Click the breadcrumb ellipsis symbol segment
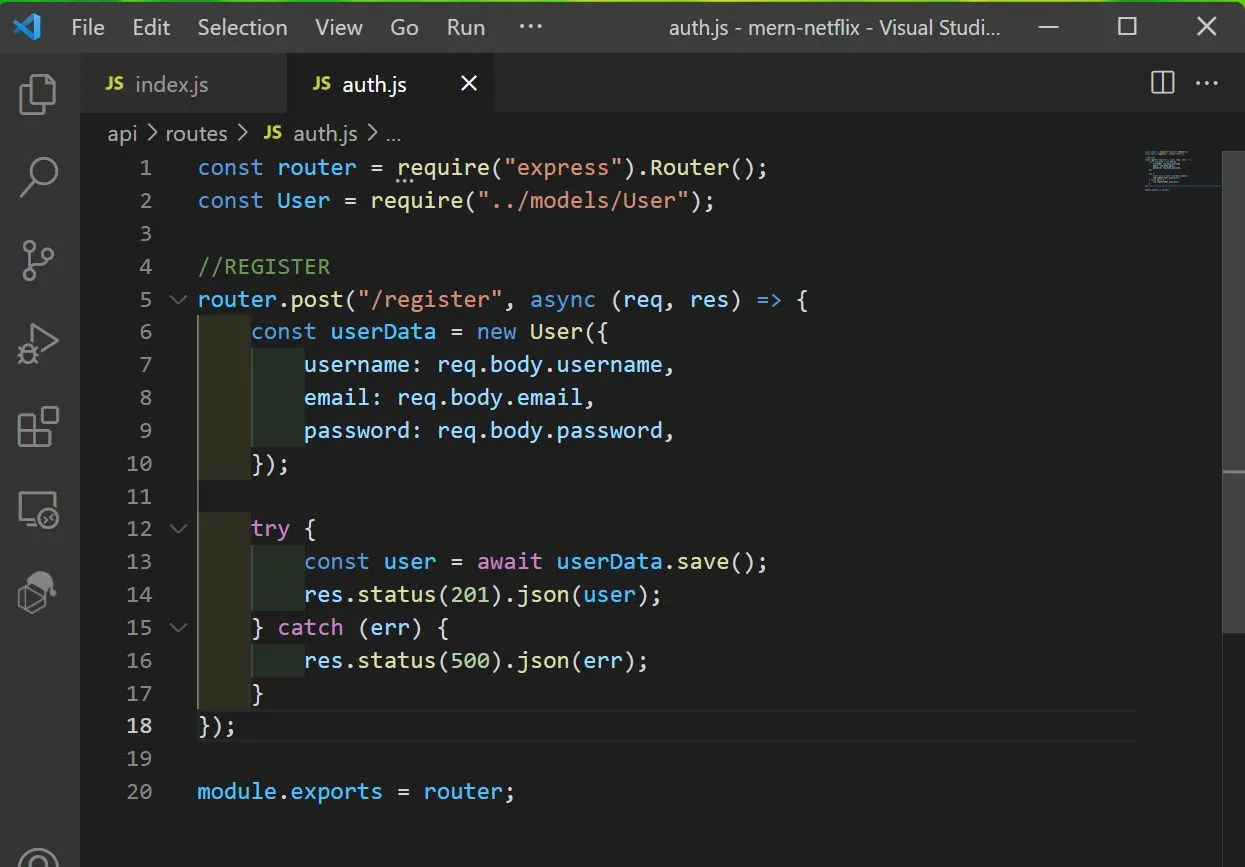 393,134
